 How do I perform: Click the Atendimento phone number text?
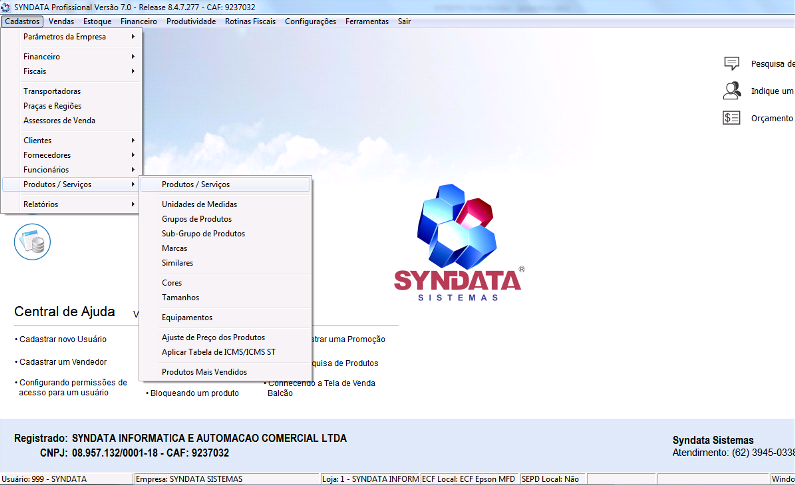734,453
